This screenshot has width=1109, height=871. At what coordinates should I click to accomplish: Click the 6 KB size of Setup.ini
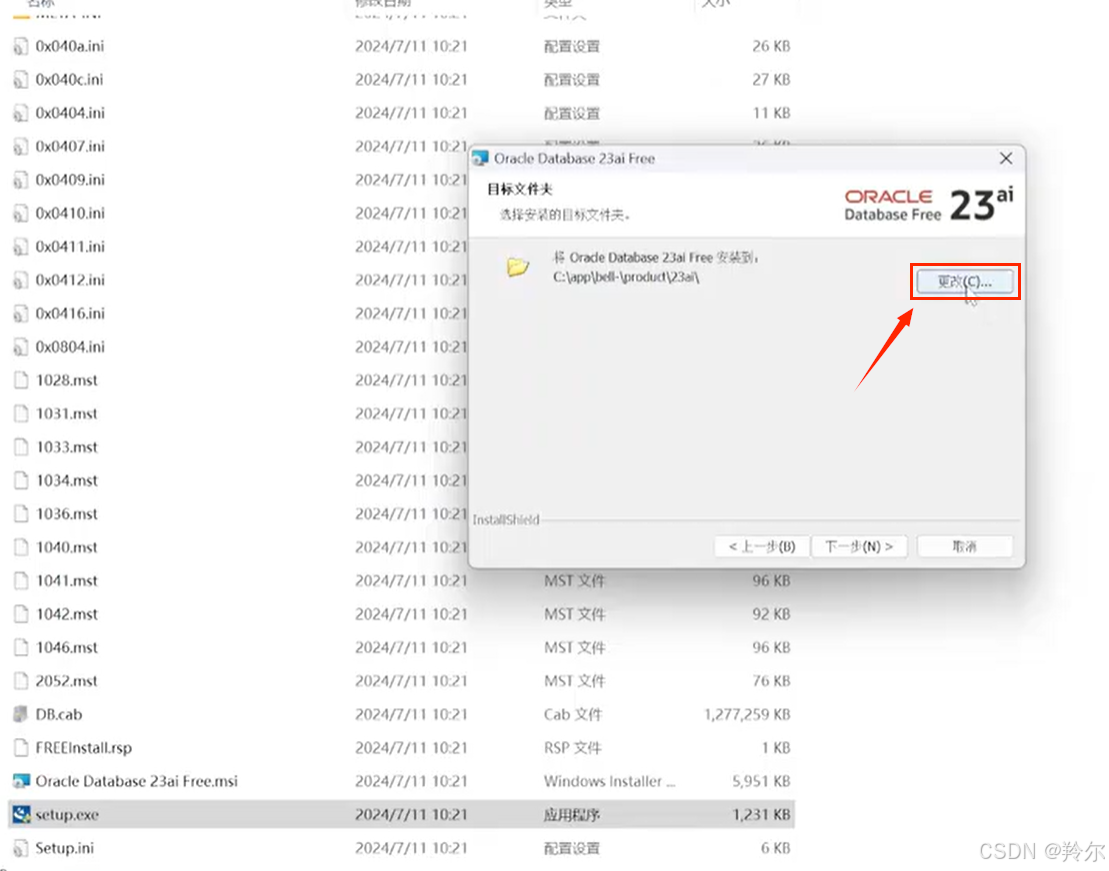pyautogui.click(x=776, y=848)
